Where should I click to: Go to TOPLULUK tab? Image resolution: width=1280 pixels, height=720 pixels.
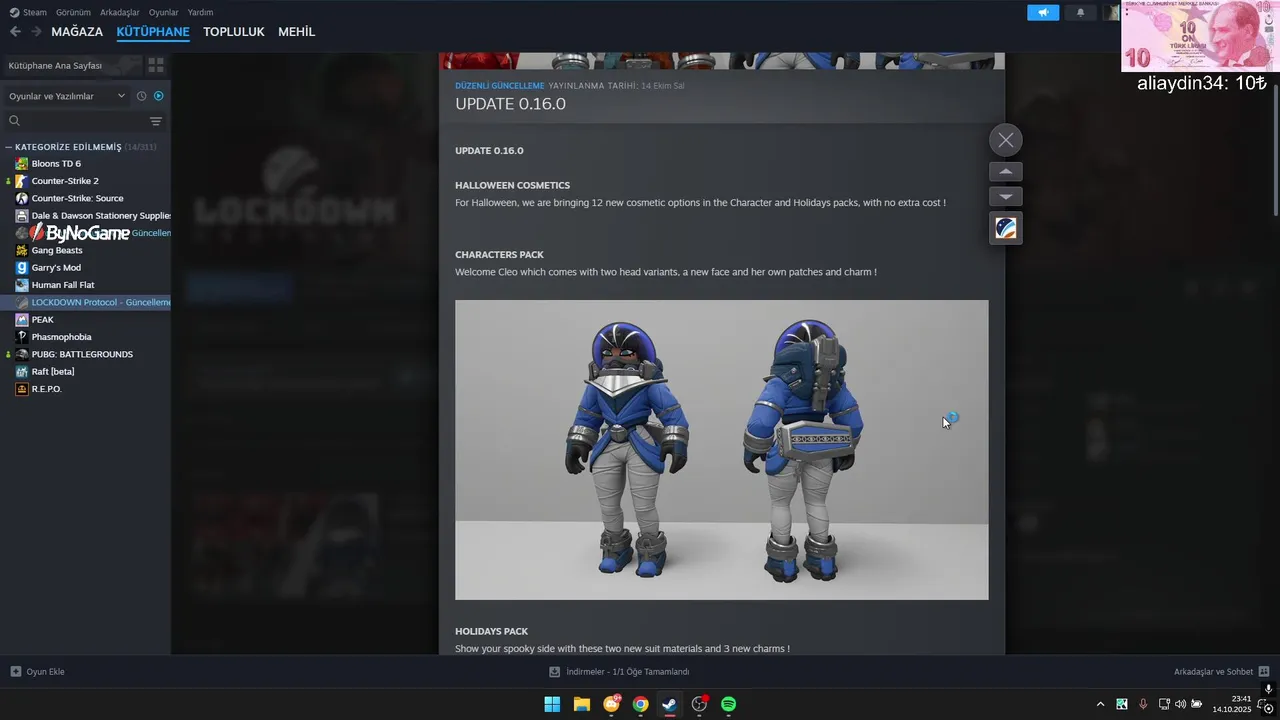point(234,32)
